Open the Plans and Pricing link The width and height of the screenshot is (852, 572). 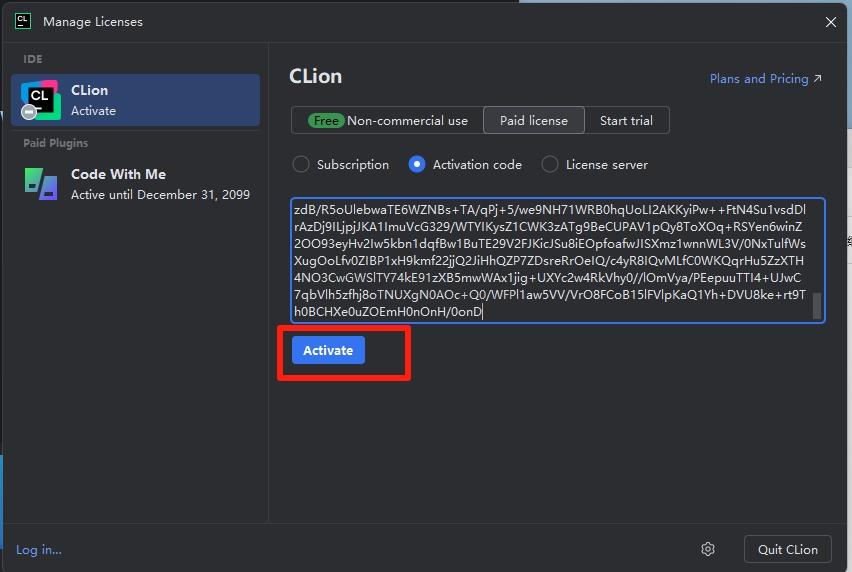click(765, 79)
